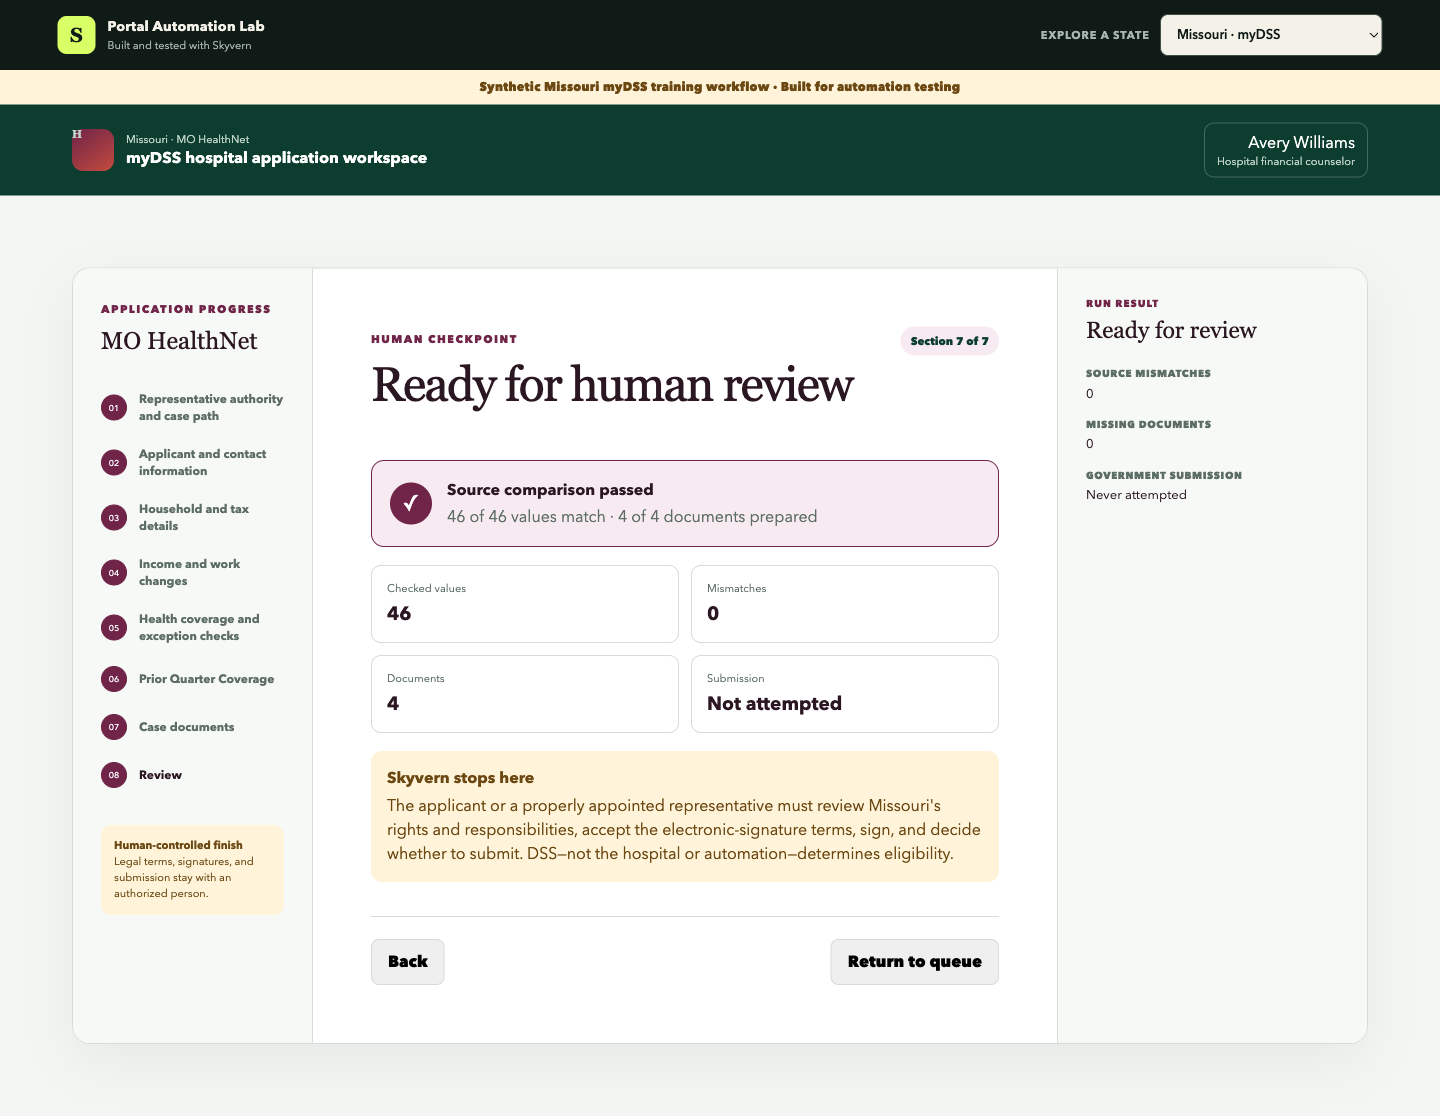Open Avery Williams user profile card
Viewport: 1440px width, 1116px height.
pyautogui.click(x=1286, y=150)
